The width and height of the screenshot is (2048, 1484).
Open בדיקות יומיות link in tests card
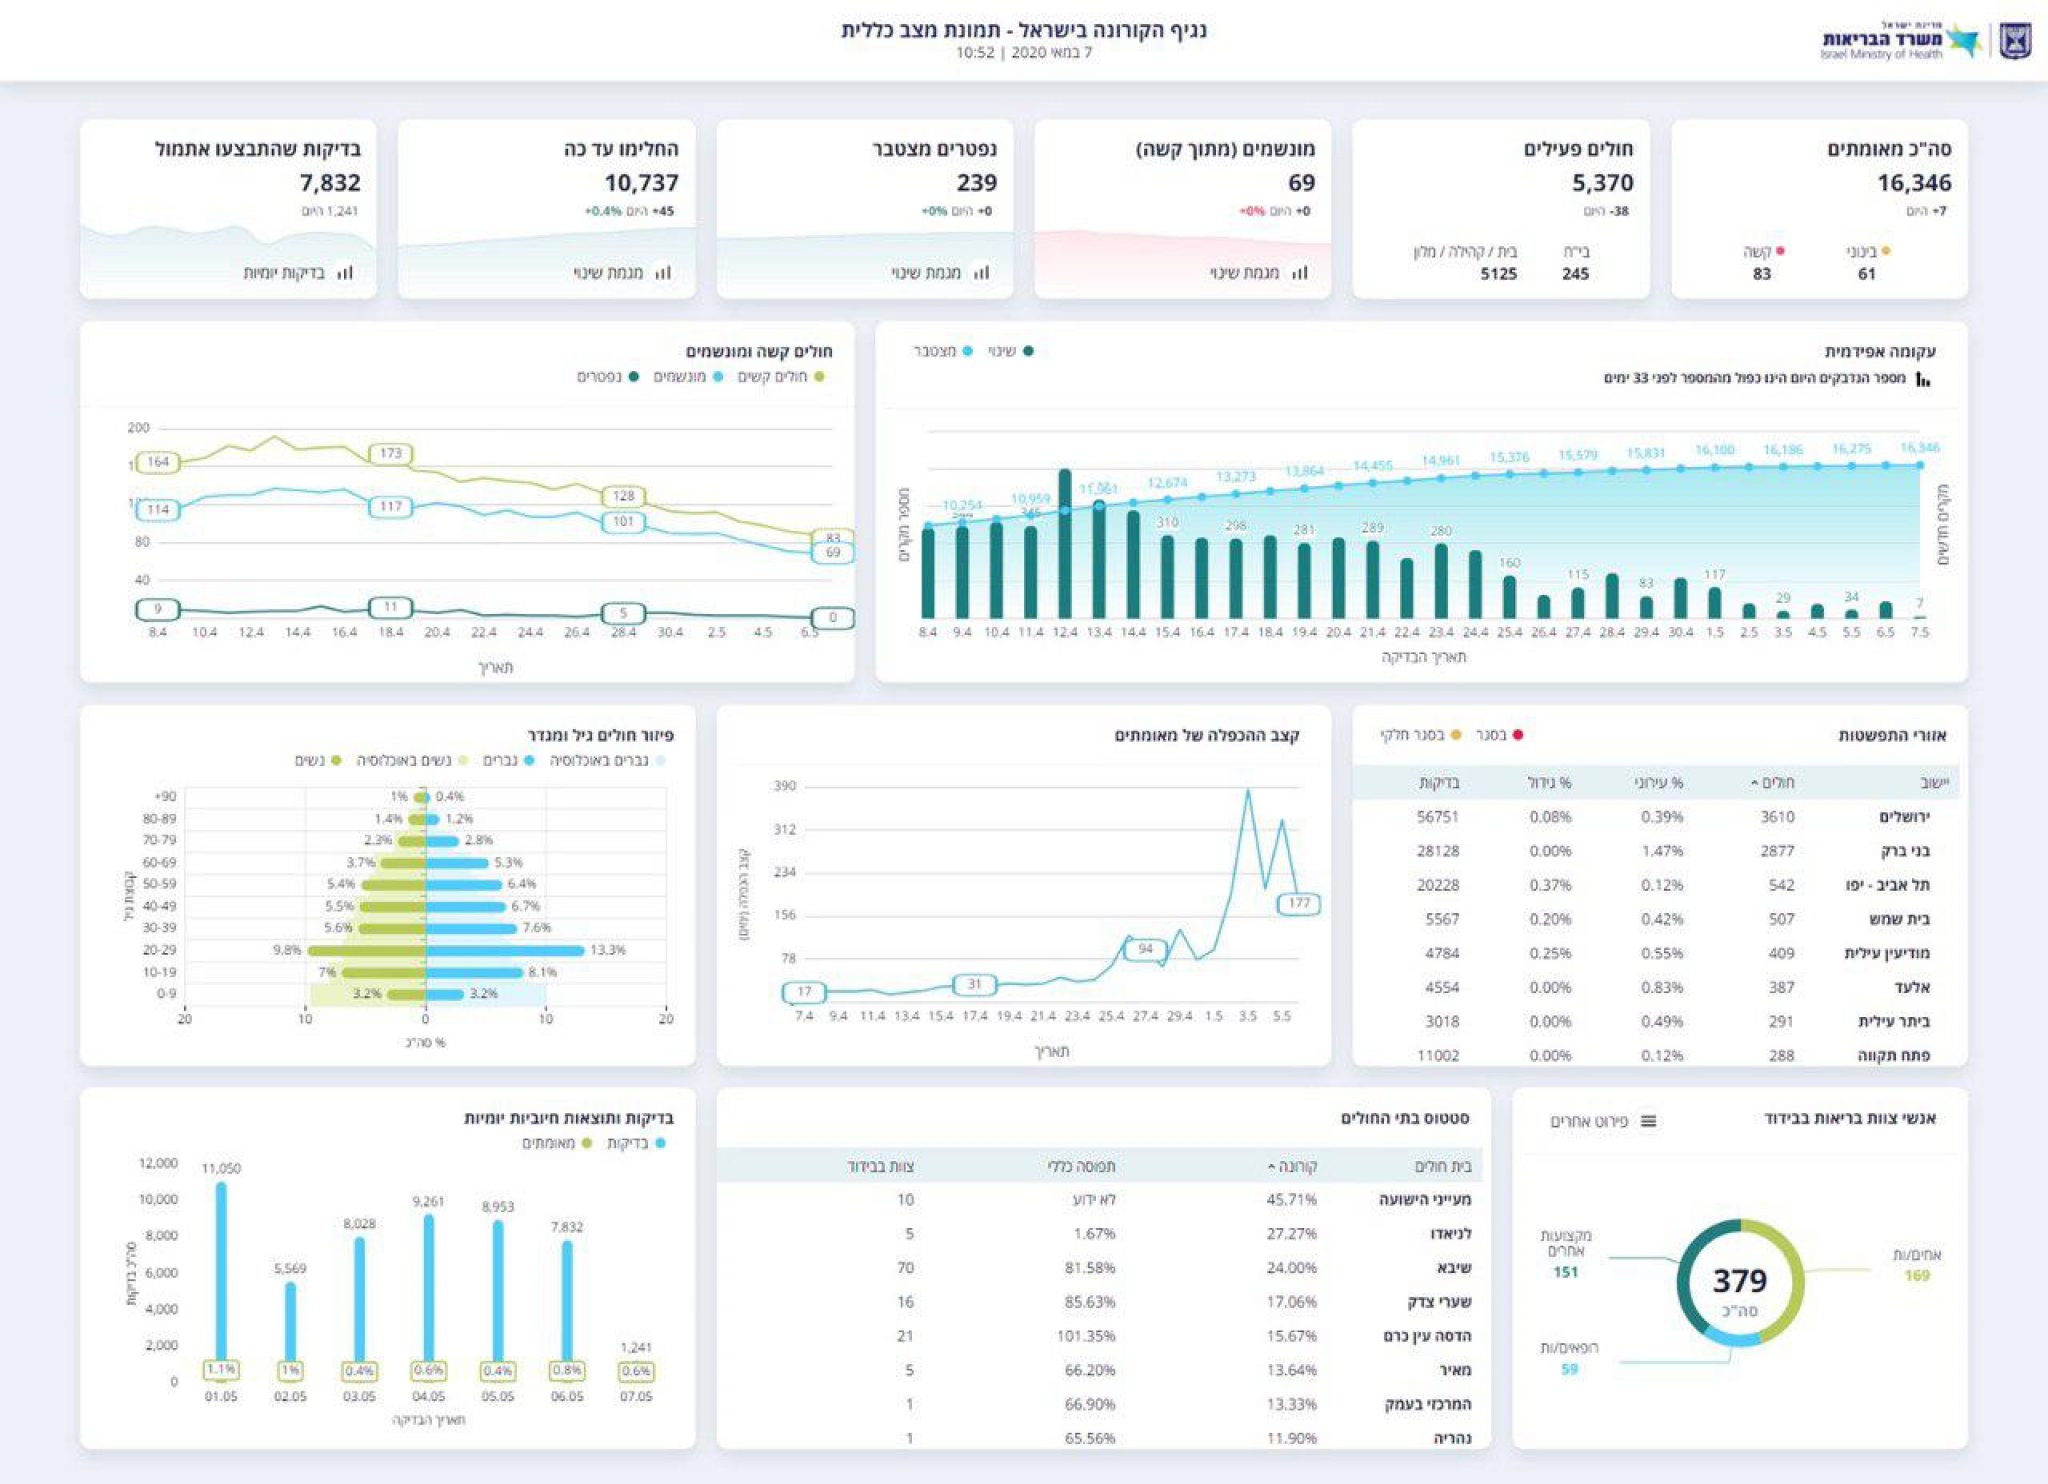click(x=283, y=272)
